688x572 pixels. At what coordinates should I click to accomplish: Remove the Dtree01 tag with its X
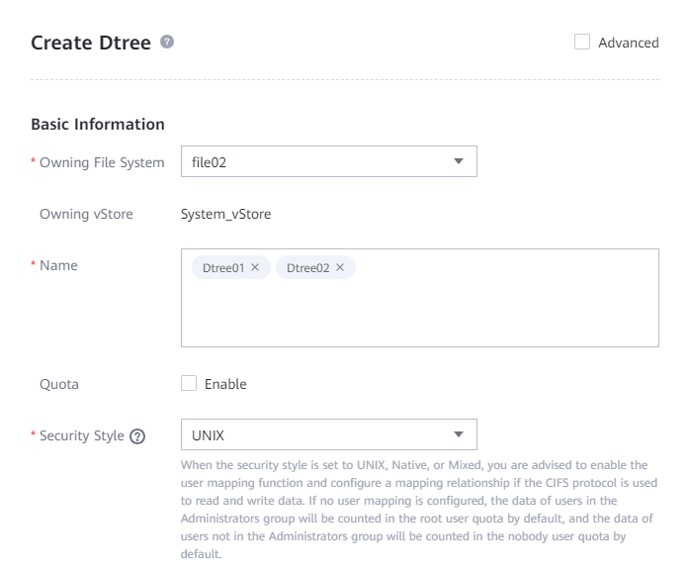click(255, 267)
